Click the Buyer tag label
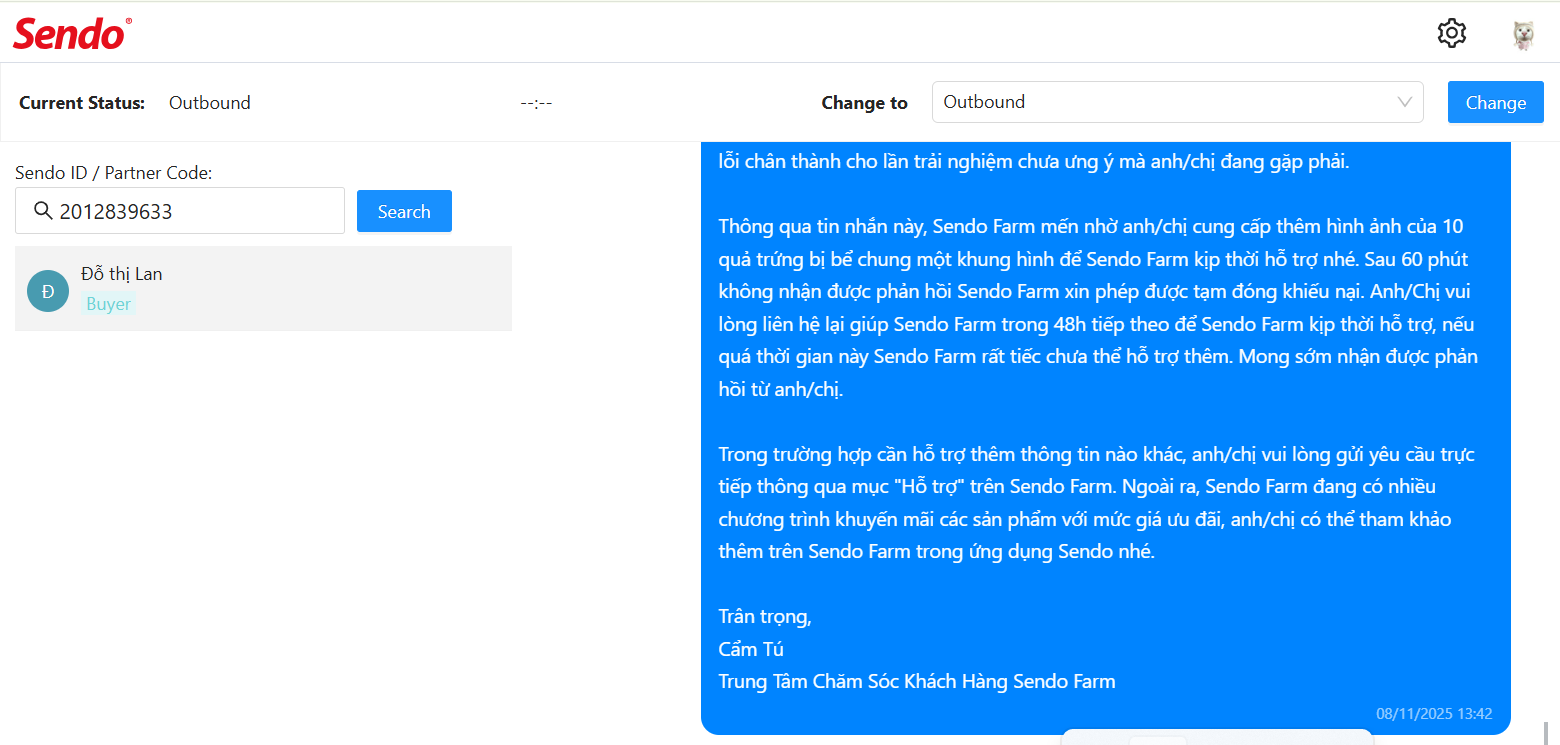The width and height of the screenshot is (1560, 745). (108, 304)
